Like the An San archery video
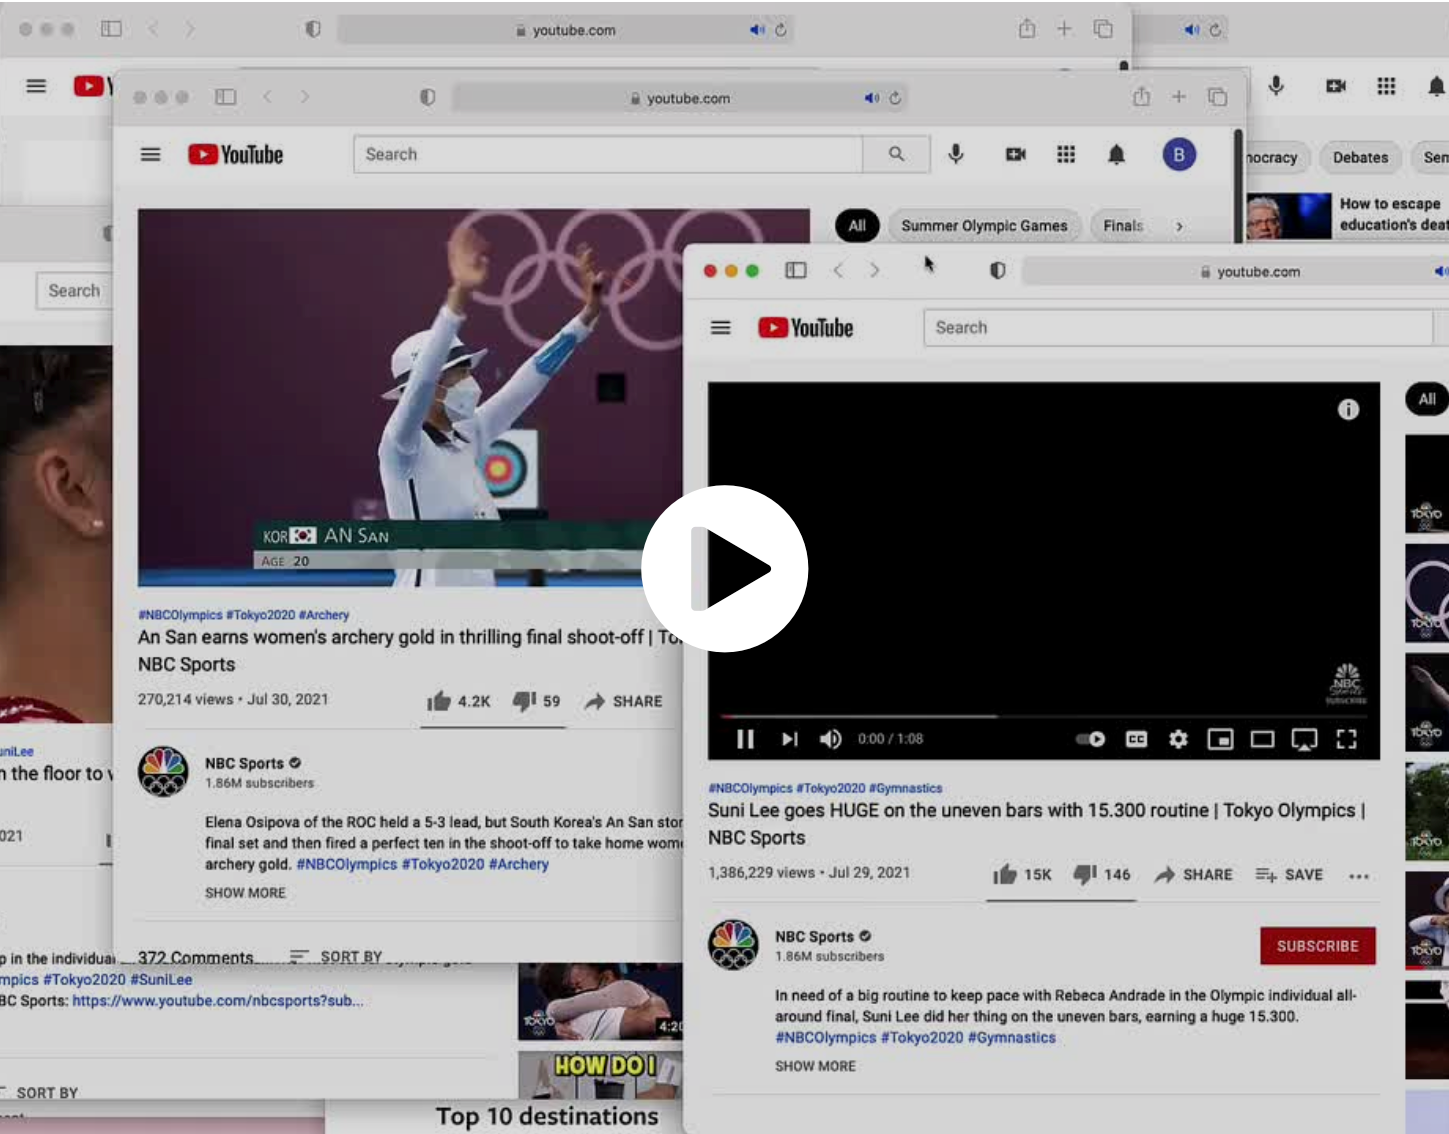Image resolution: width=1449 pixels, height=1134 pixels. point(458,701)
